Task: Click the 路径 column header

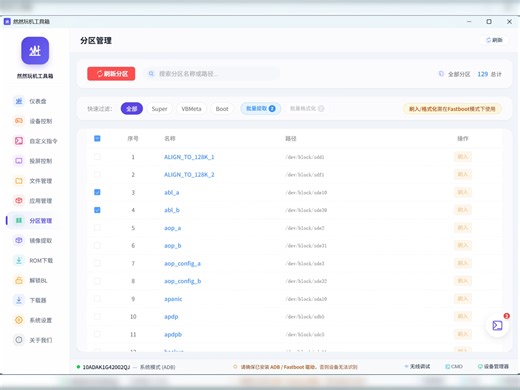Action: pos(291,138)
